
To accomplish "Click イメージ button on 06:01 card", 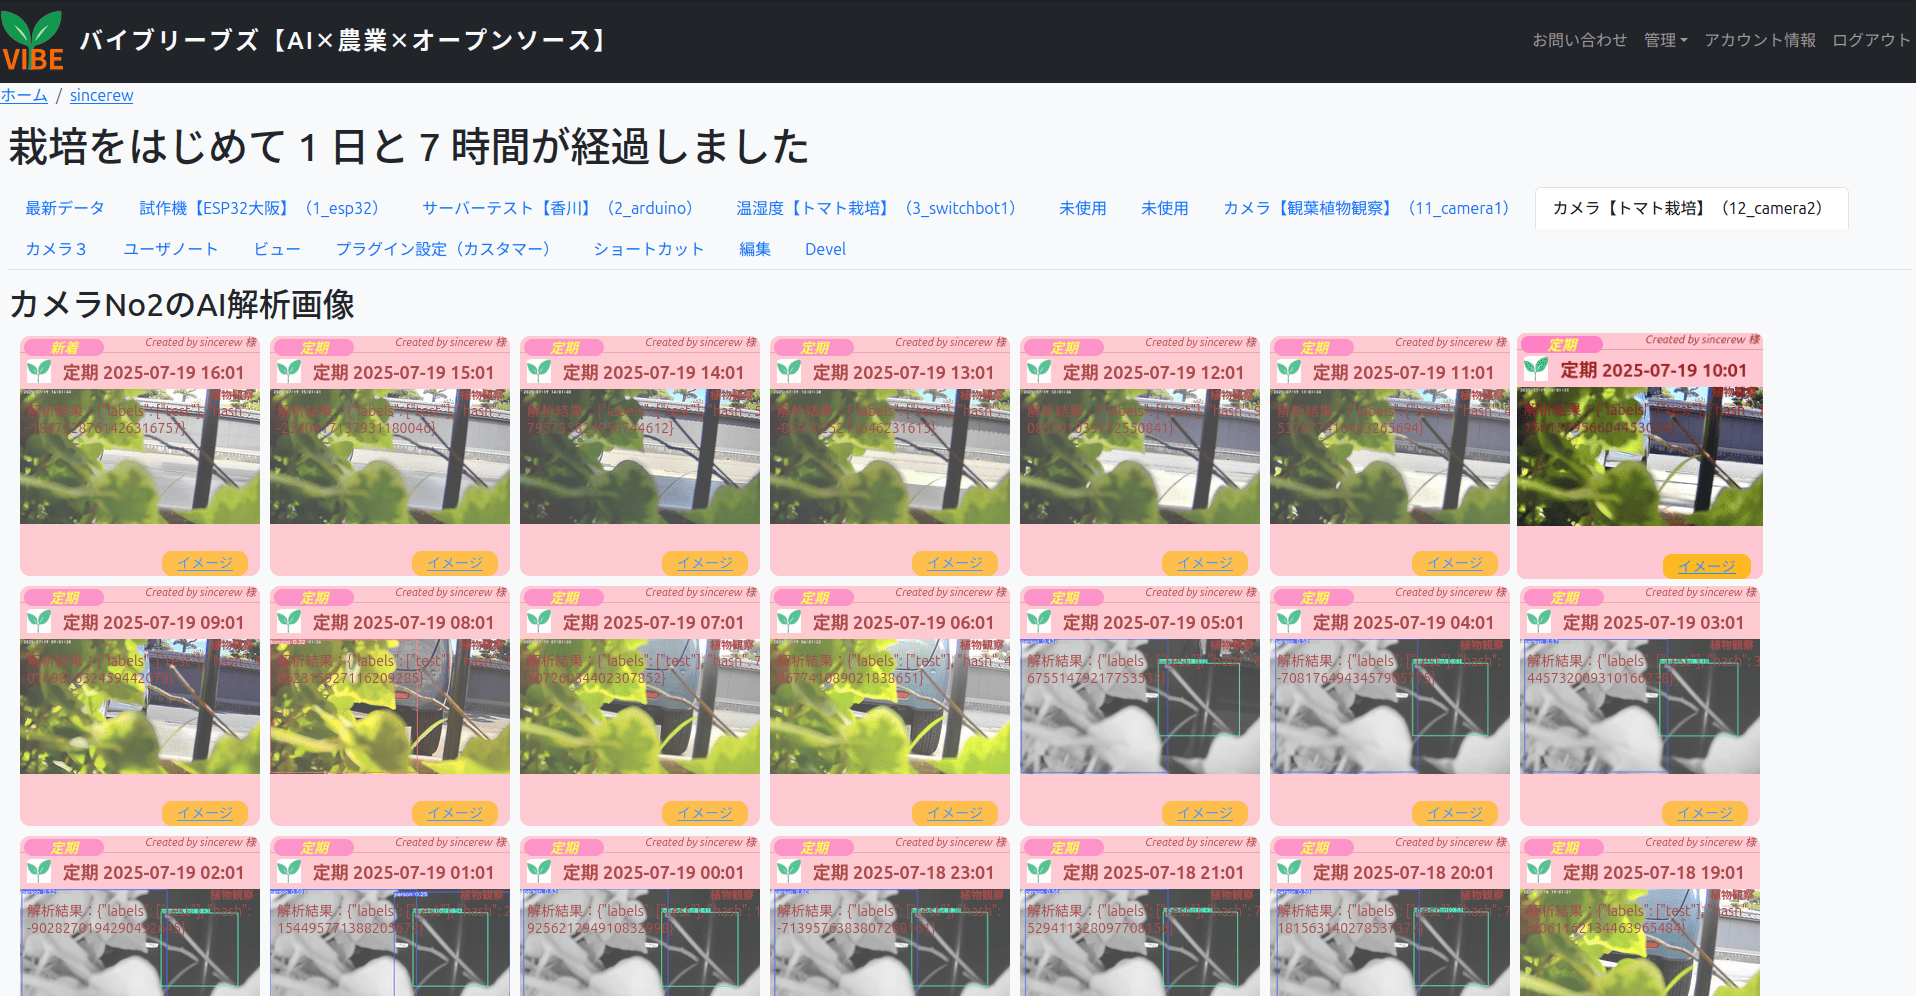I will point(955,813).
